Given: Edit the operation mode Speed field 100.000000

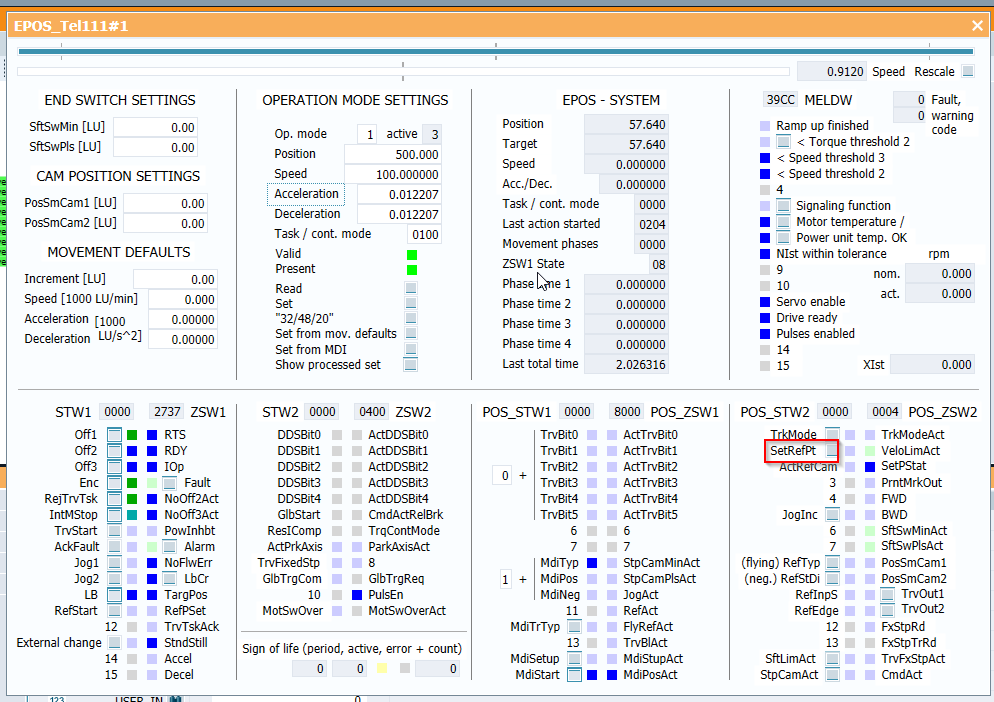Looking at the screenshot, I should click(x=392, y=174).
